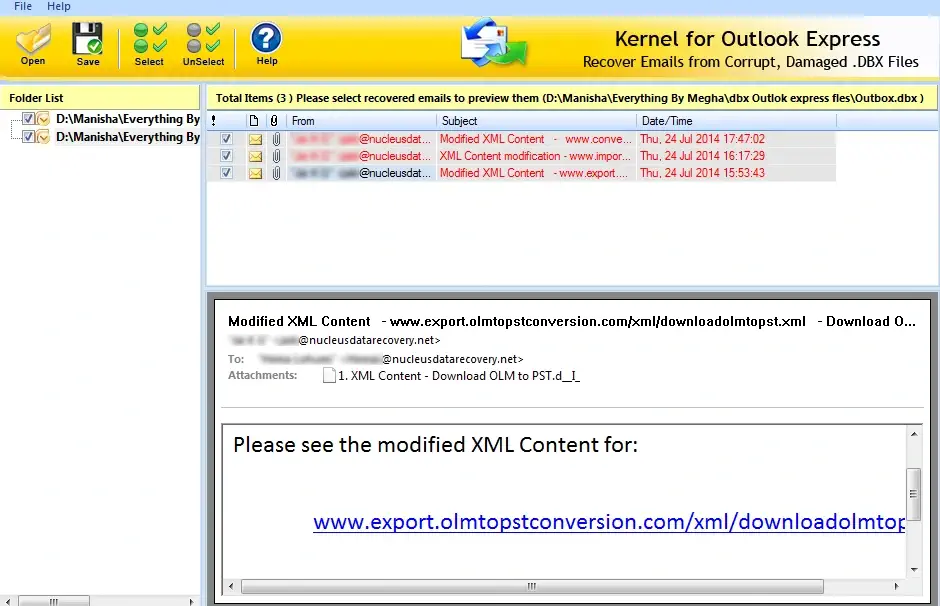The height and width of the screenshot is (606, 940).
Task: Click folder list horizontal scrollbar thumb
Action: tap(54, 601)
